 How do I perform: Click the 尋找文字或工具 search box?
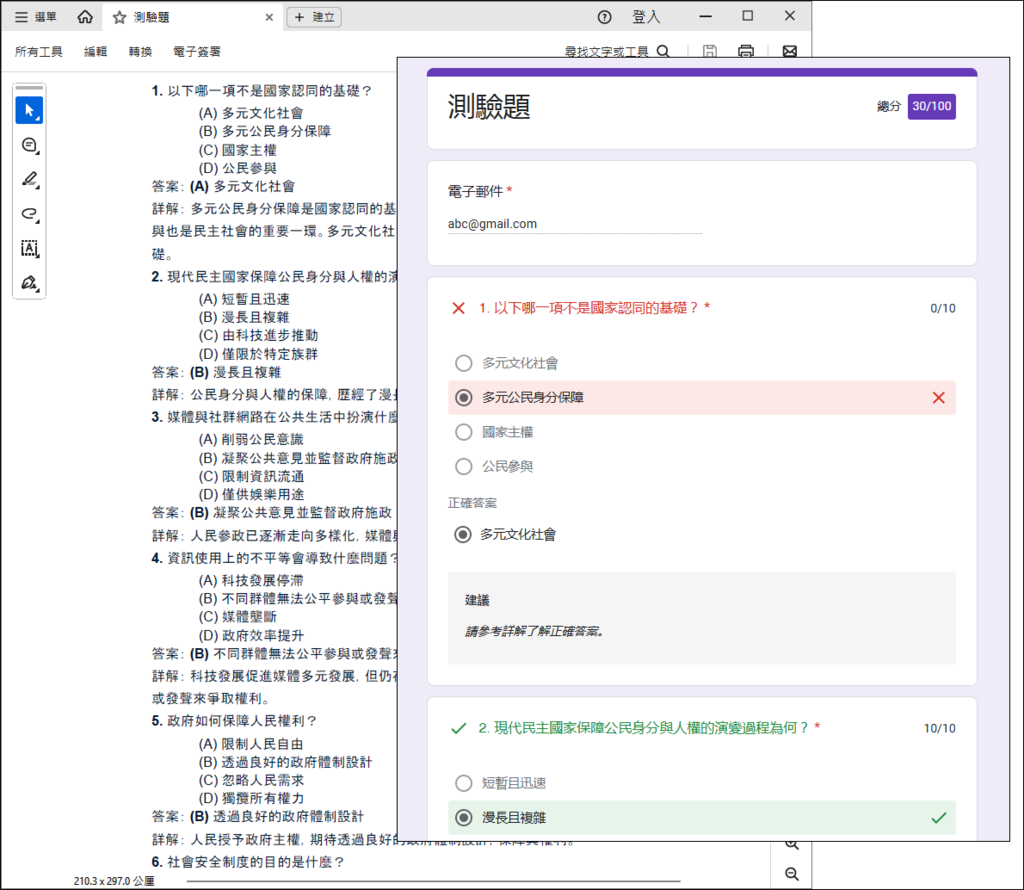(606, 52)
